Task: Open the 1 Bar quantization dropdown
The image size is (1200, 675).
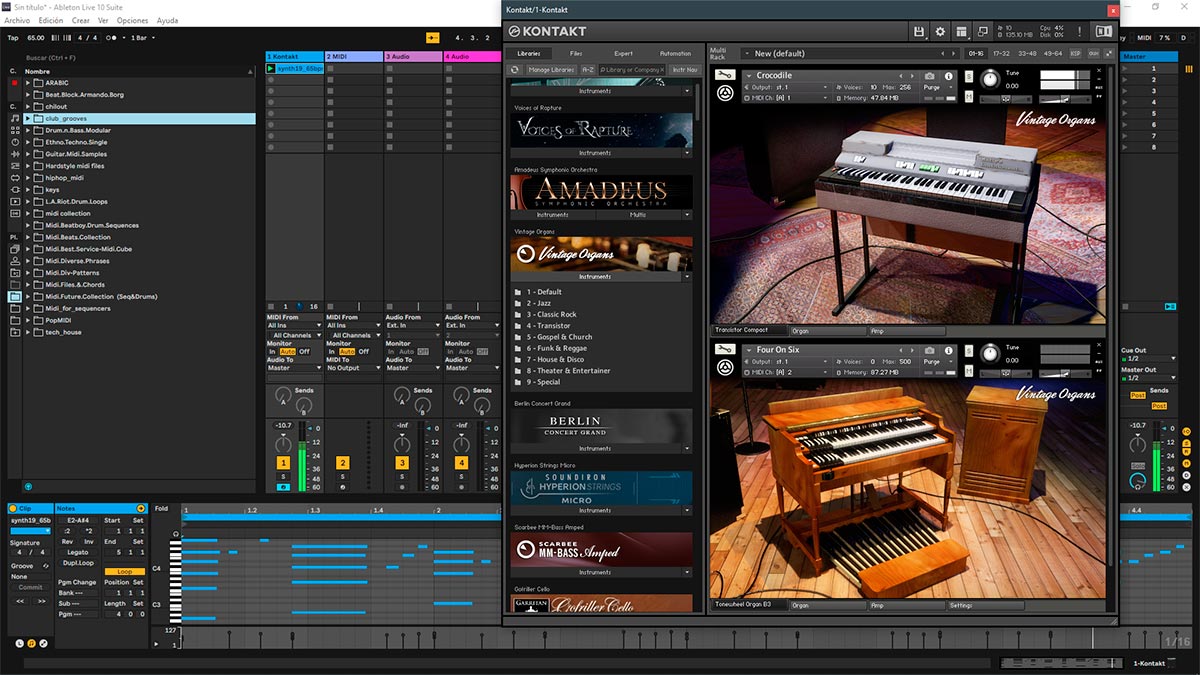Action: click(142, 37)
